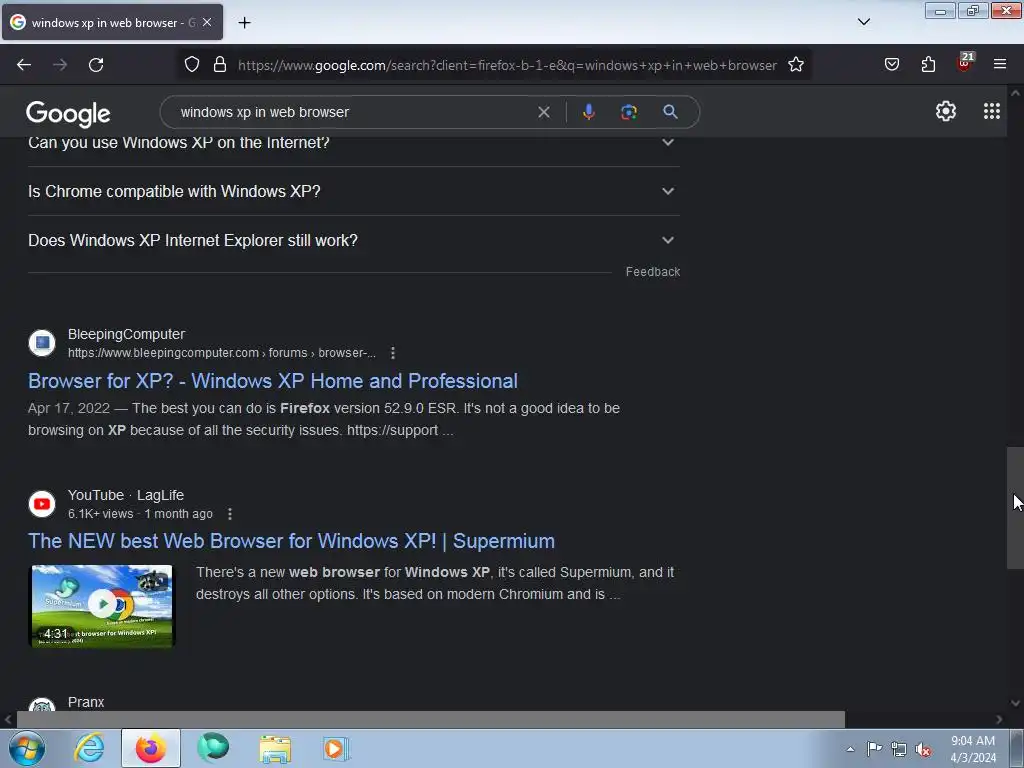Image resolution: width=1024 pixels, height=768 pixels.
Task: Show hidden system tray icons
Action: click(850, 749)
